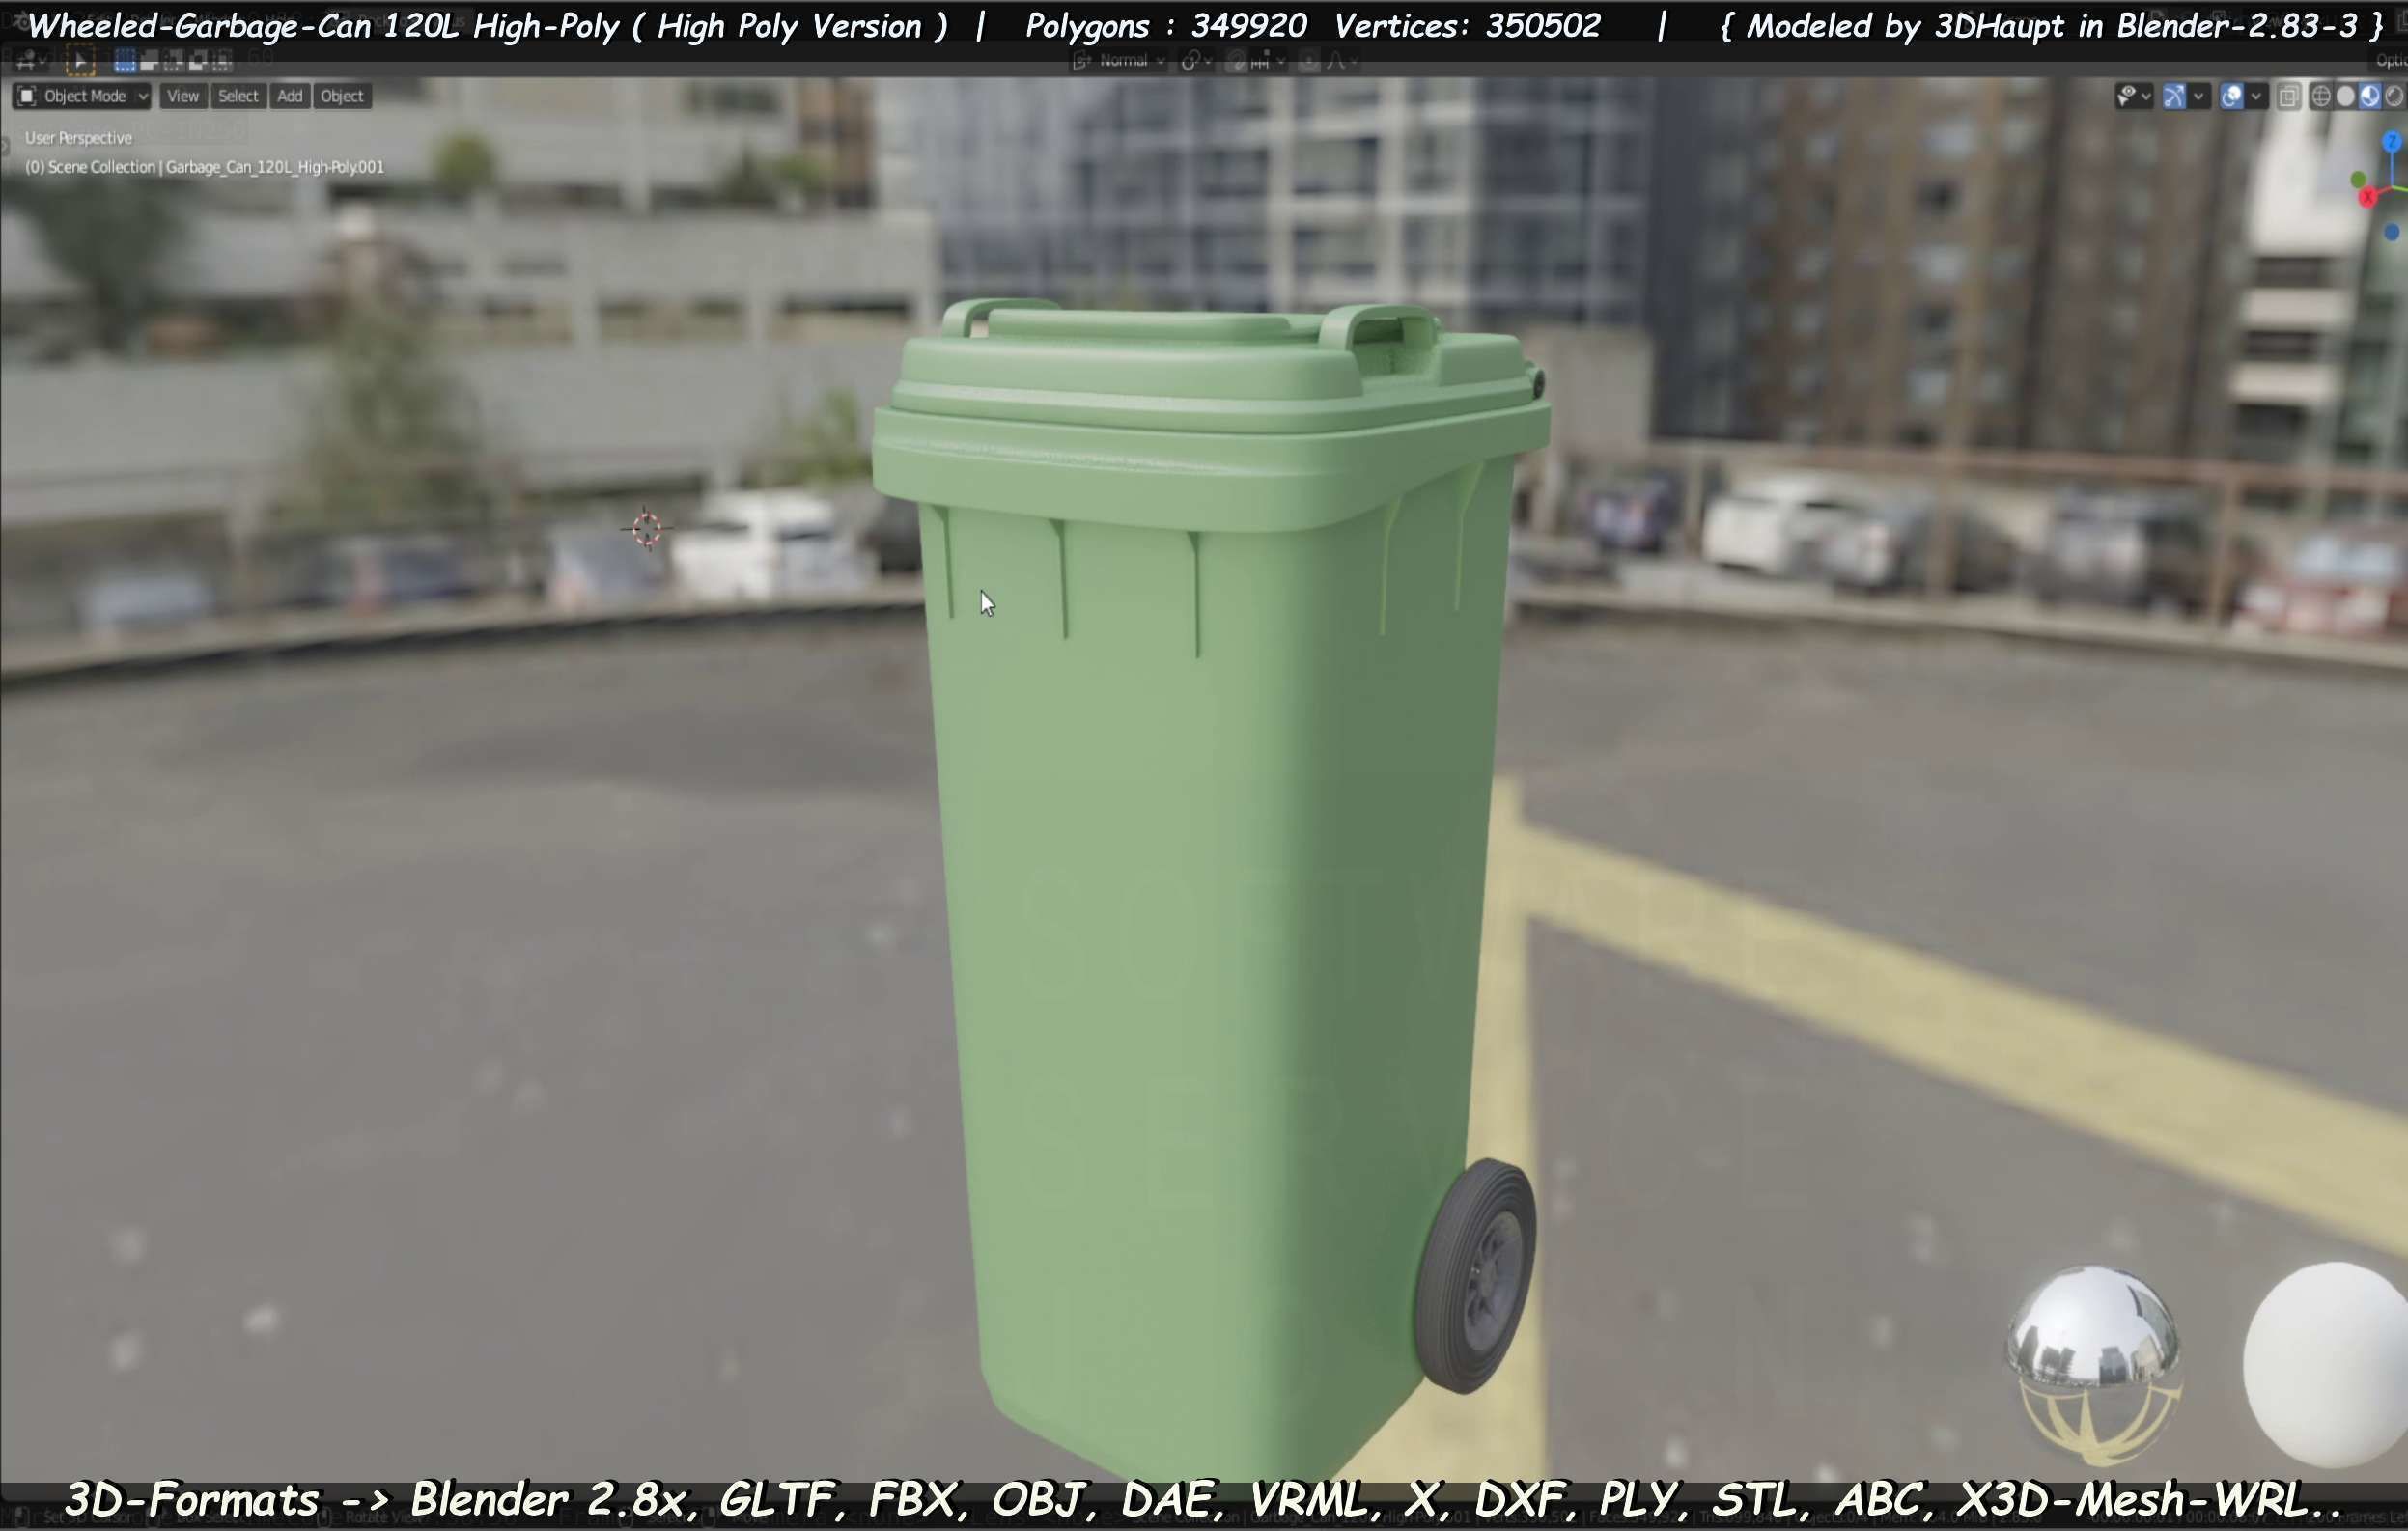2408x1531 pixels.
Task: Click the green negative Y gizmo dot
Action: pyautogui.click(x=2358, y=180)
